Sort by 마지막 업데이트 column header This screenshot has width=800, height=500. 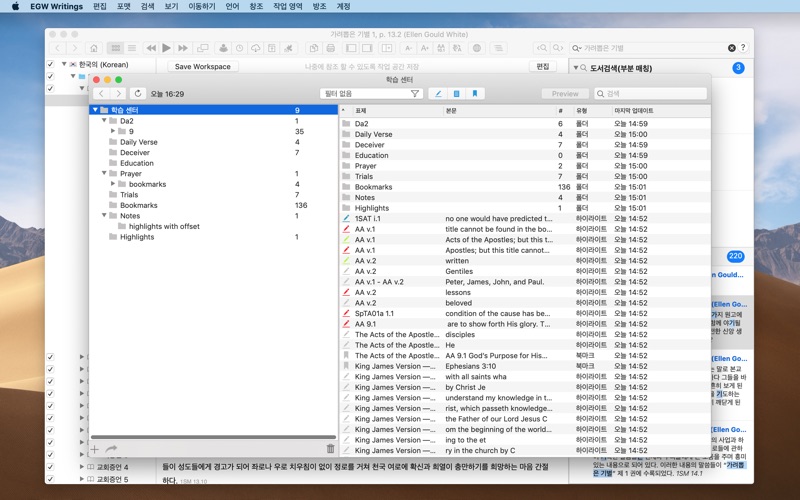(x=634, y=110)
